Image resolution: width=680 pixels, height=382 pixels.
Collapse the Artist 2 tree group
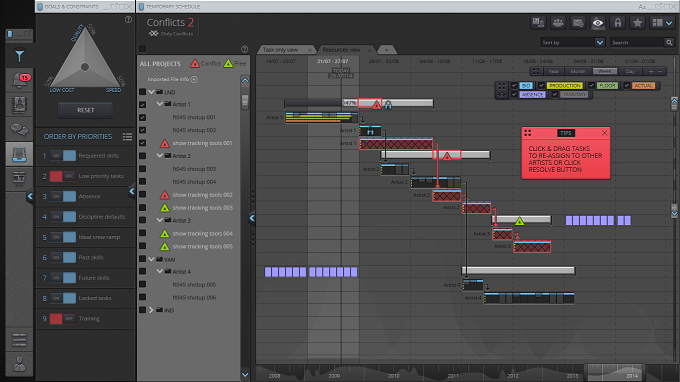(160, 156)
